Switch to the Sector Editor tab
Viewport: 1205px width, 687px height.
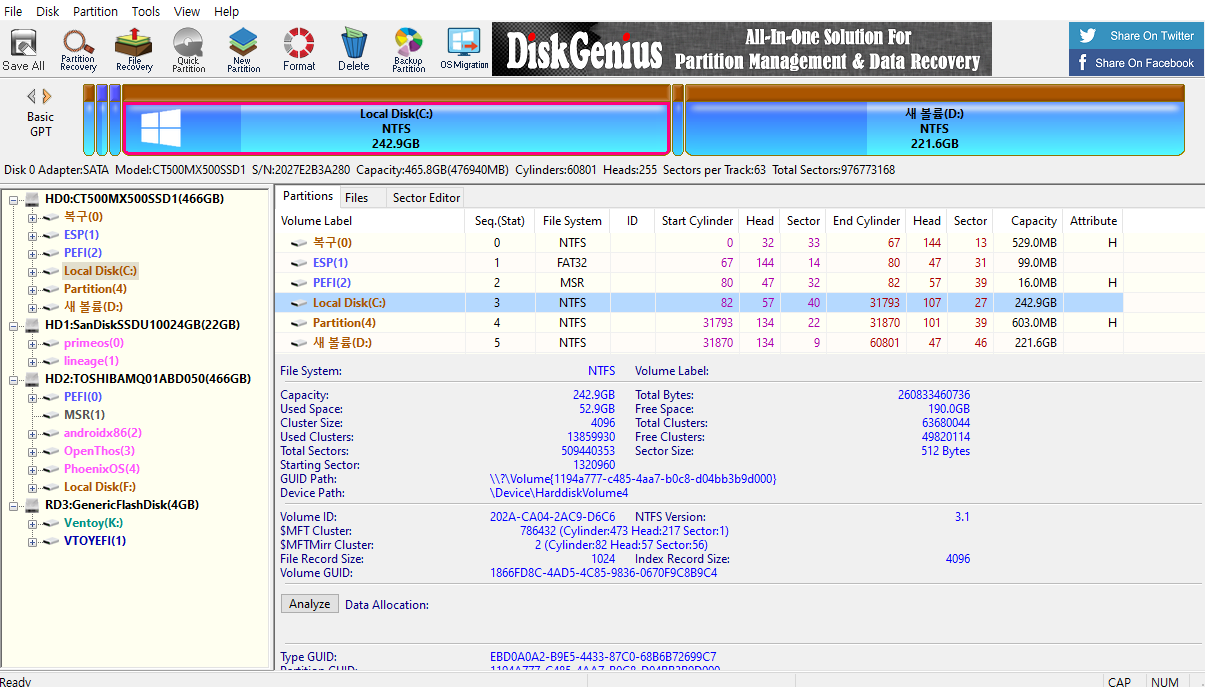[x=426, y=198]
